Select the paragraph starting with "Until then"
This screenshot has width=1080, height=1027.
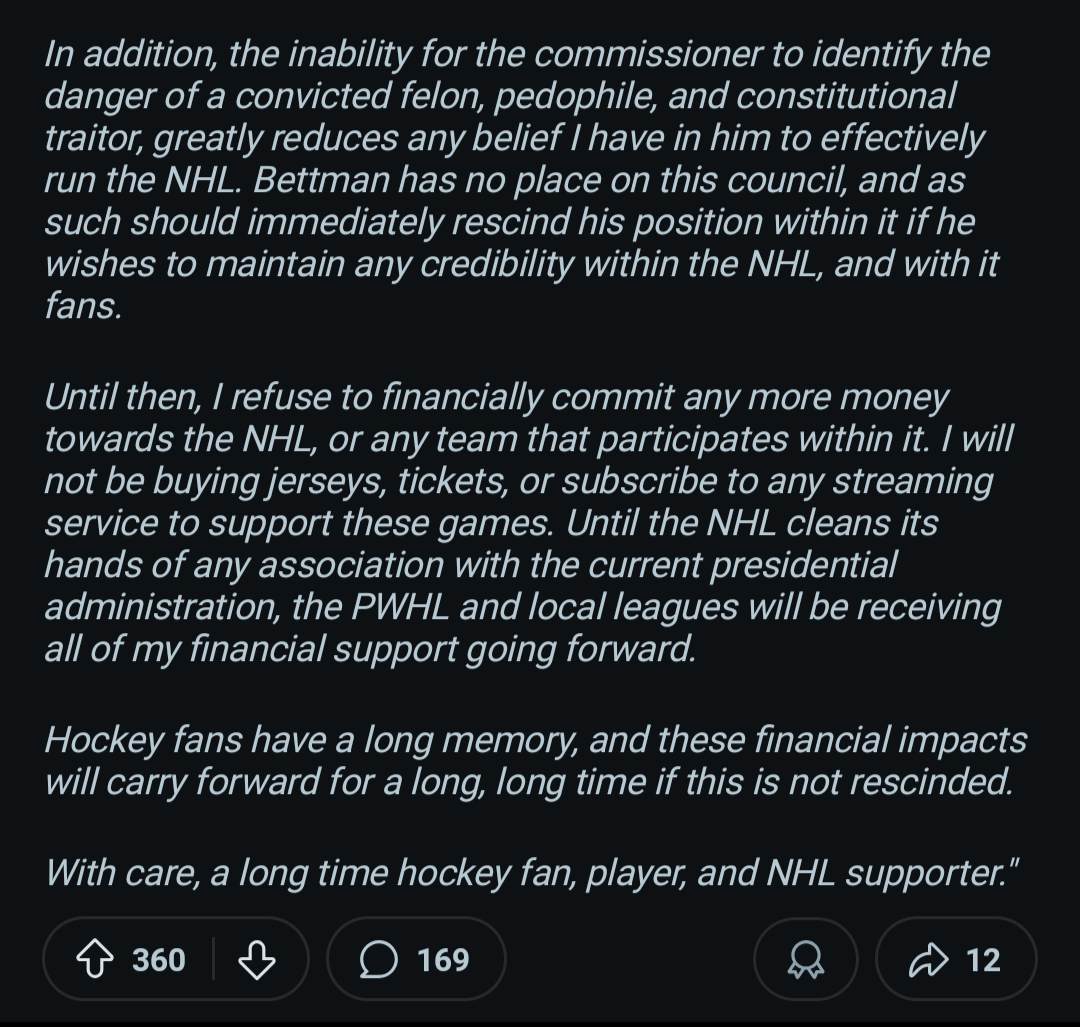coord(529,523)
